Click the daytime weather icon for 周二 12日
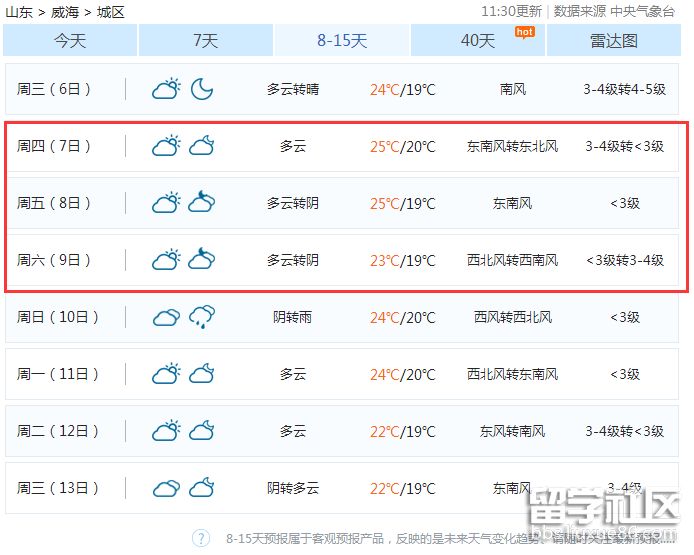Image resolution: width=694 pixels, height=555 pixels. [x=166, y=432]
